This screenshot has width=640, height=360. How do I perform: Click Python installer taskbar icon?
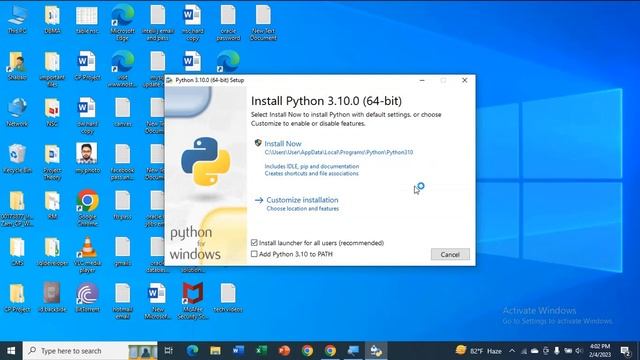[x=376, y=351]
